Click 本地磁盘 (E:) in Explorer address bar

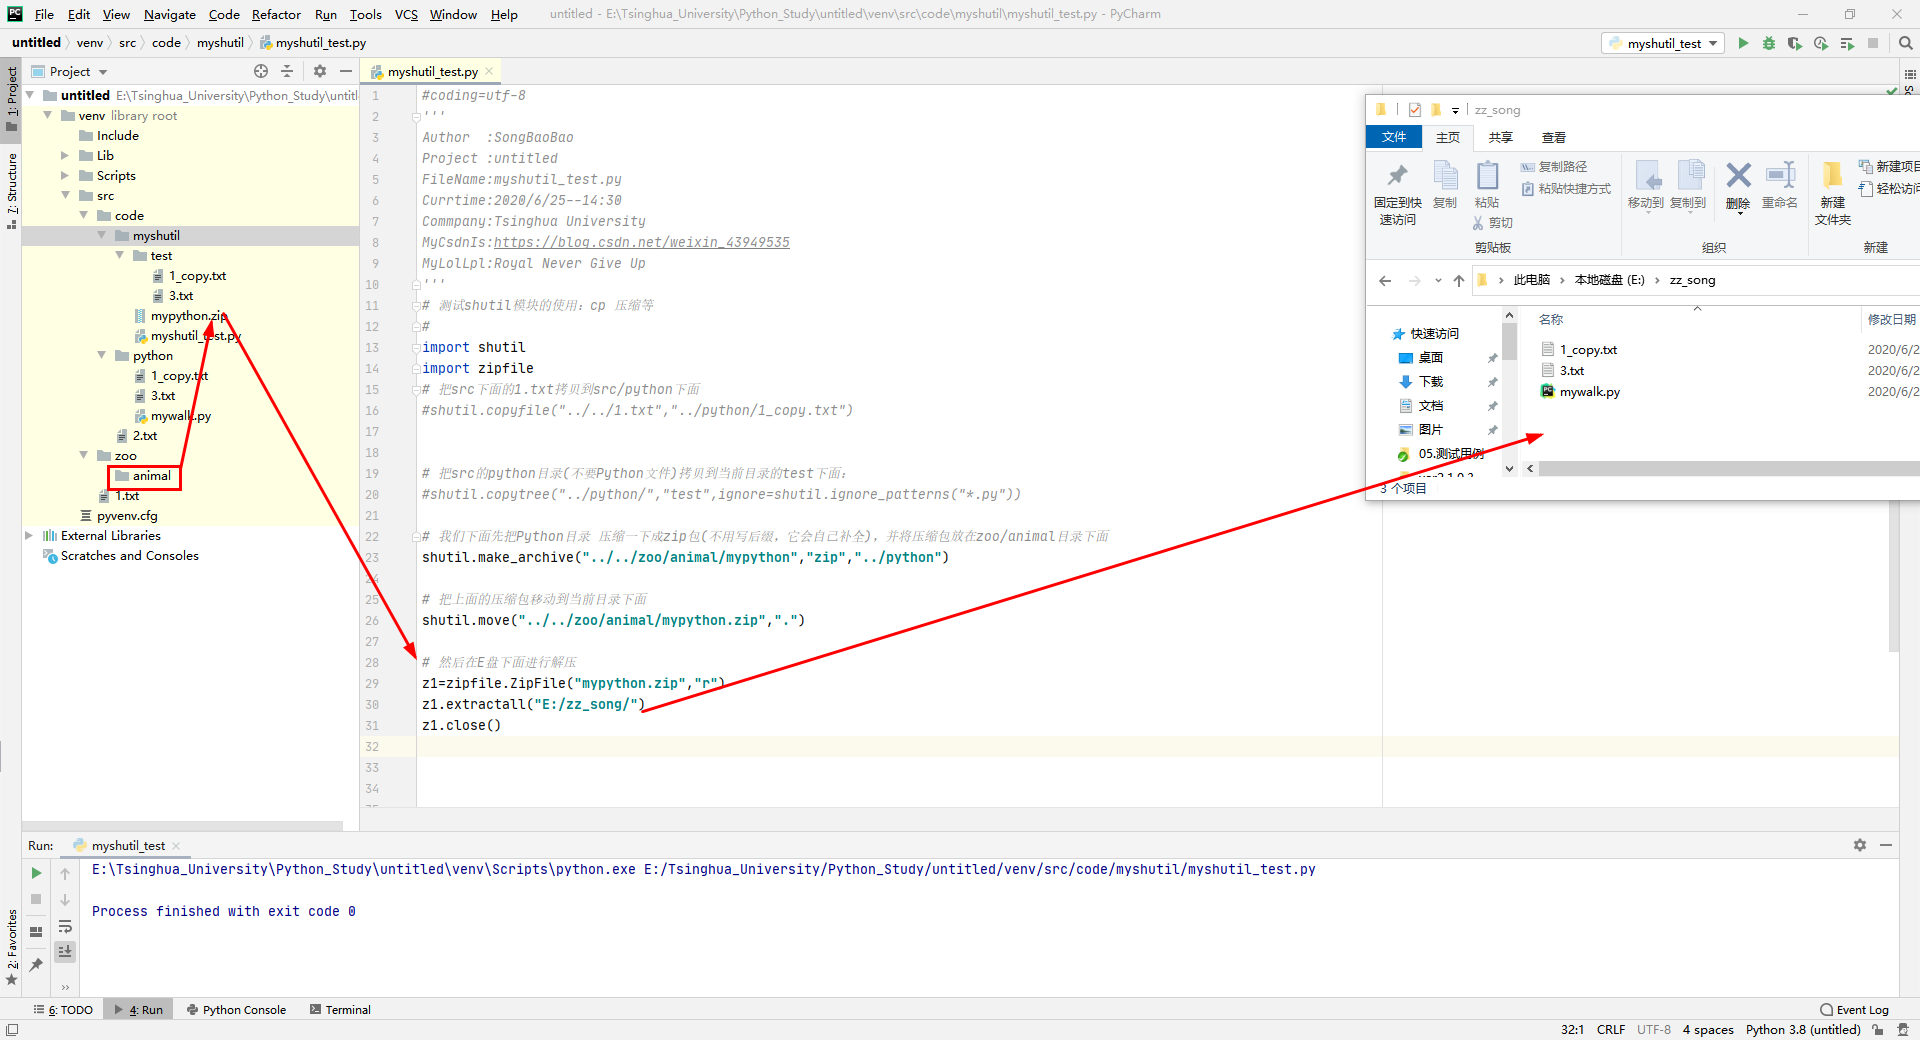(1609, 280)
